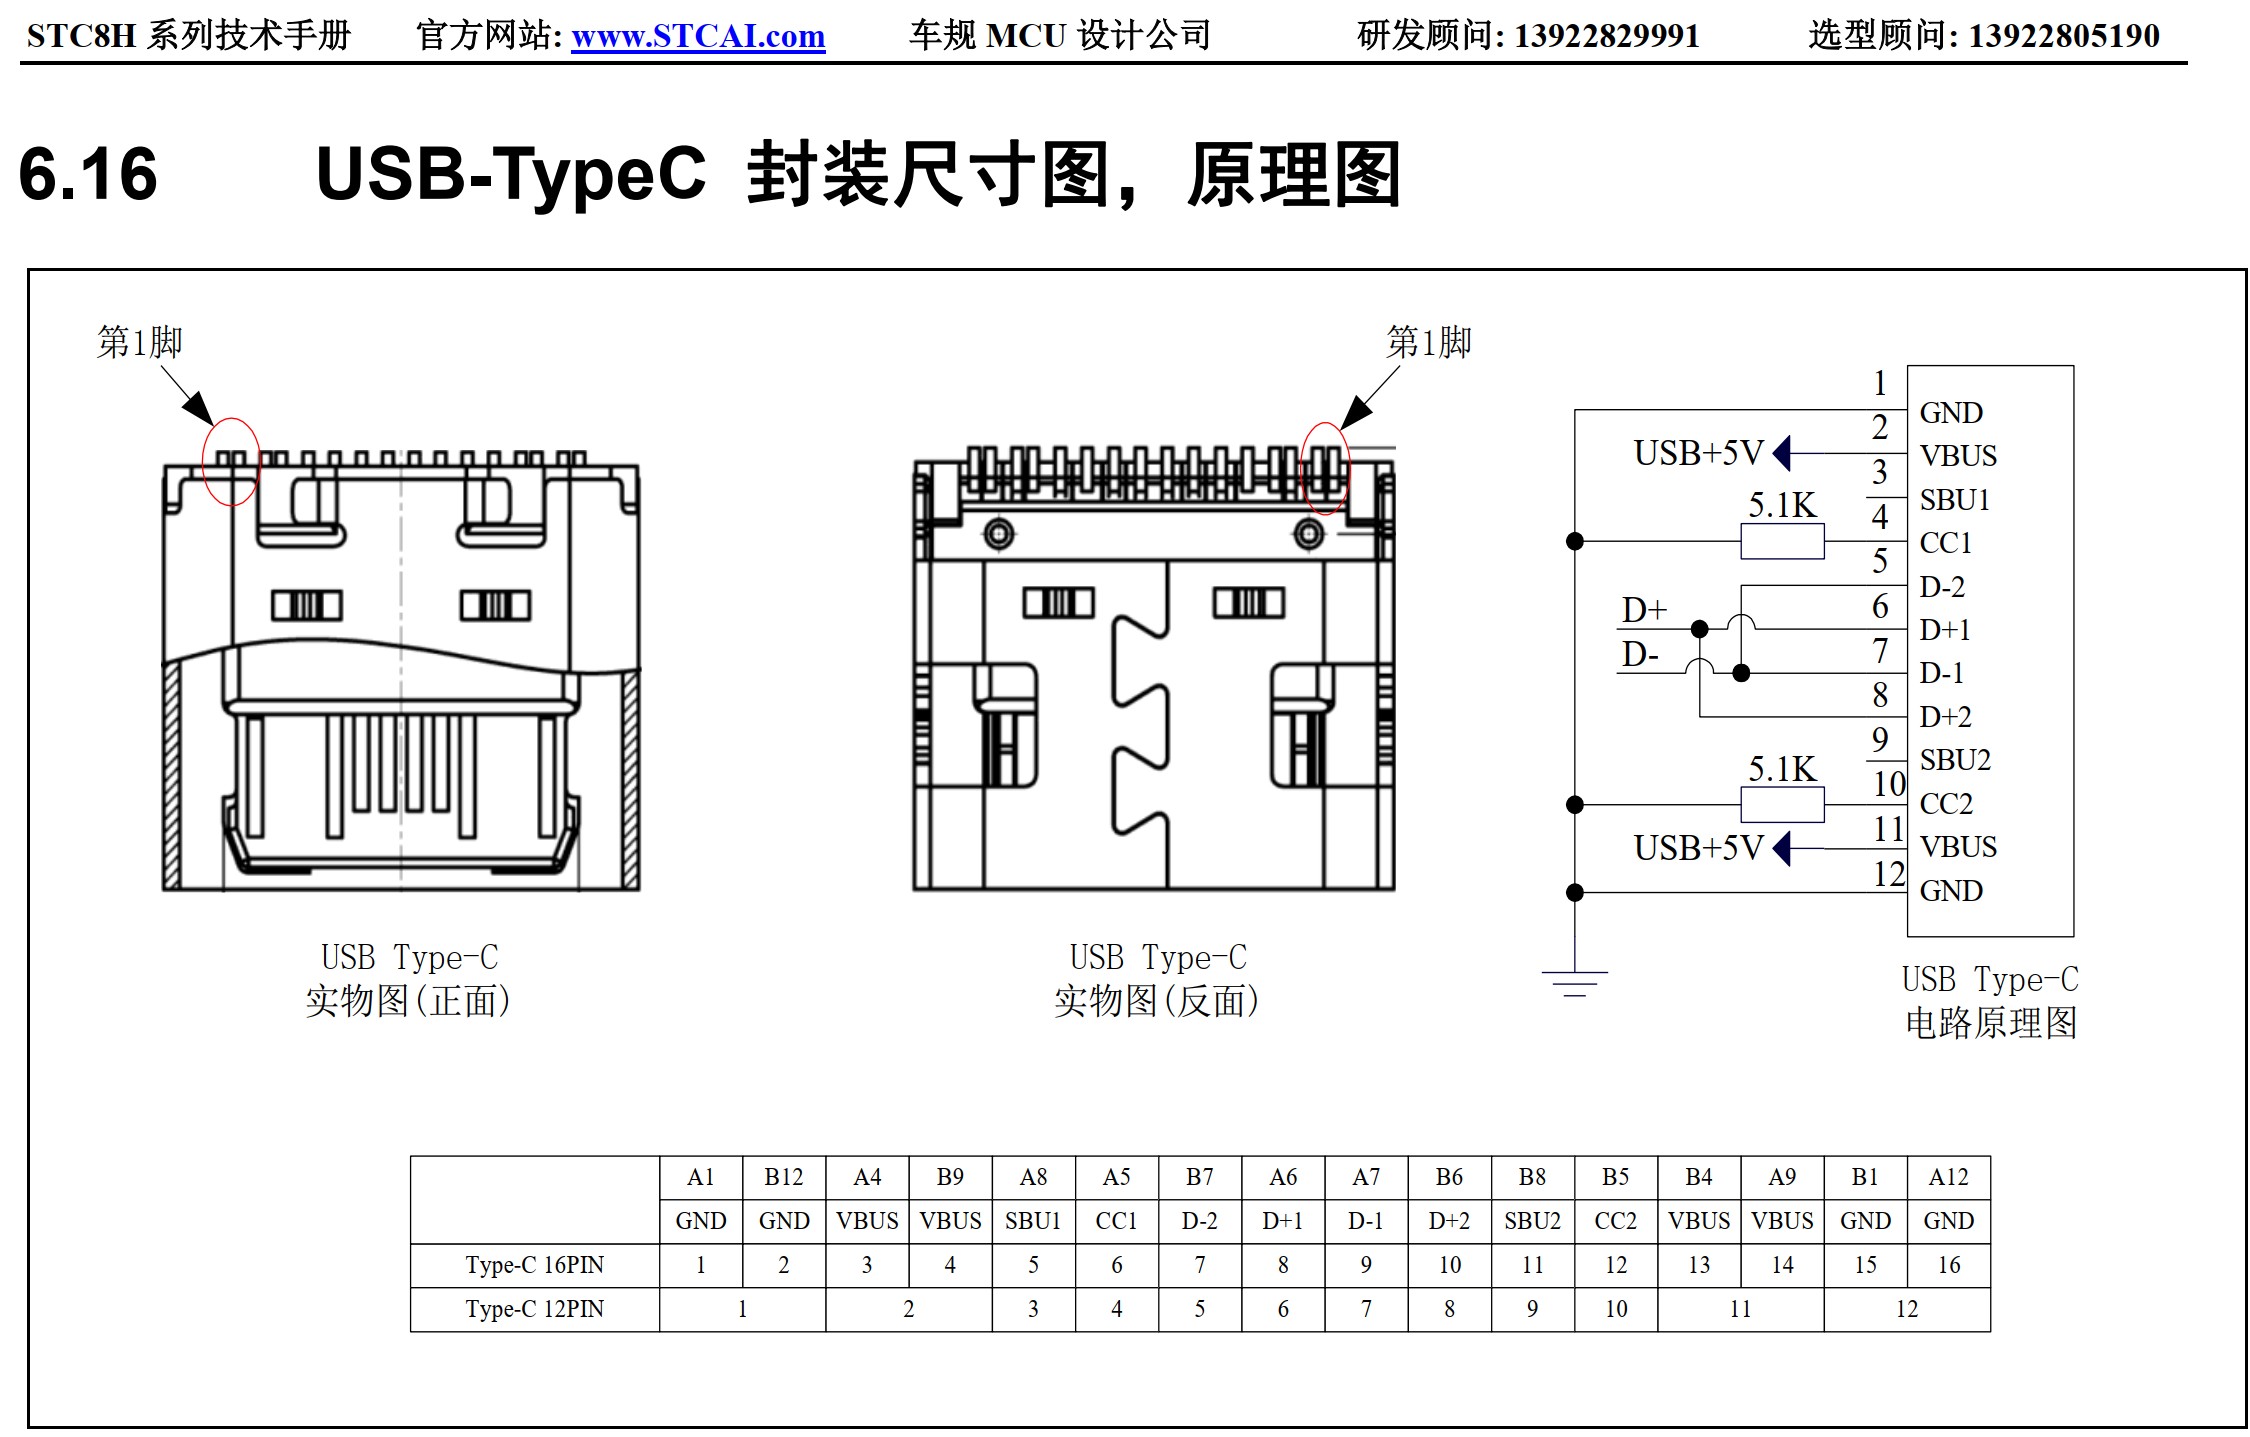2250x1437 pixels.
Task: Click the '实物图(正面)' caption
Action: coord(408,1001)
